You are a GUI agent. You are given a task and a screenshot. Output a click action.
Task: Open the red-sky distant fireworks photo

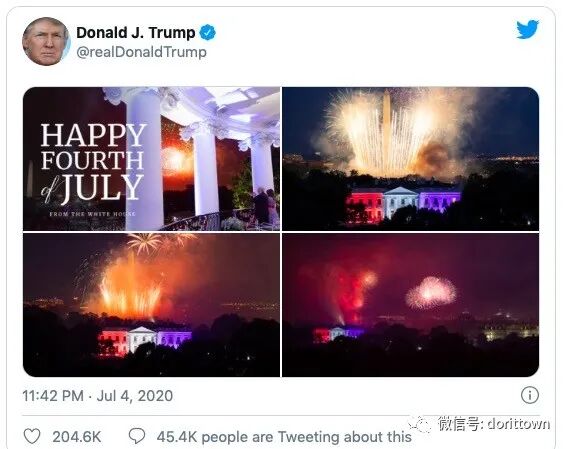coord(410,305)
